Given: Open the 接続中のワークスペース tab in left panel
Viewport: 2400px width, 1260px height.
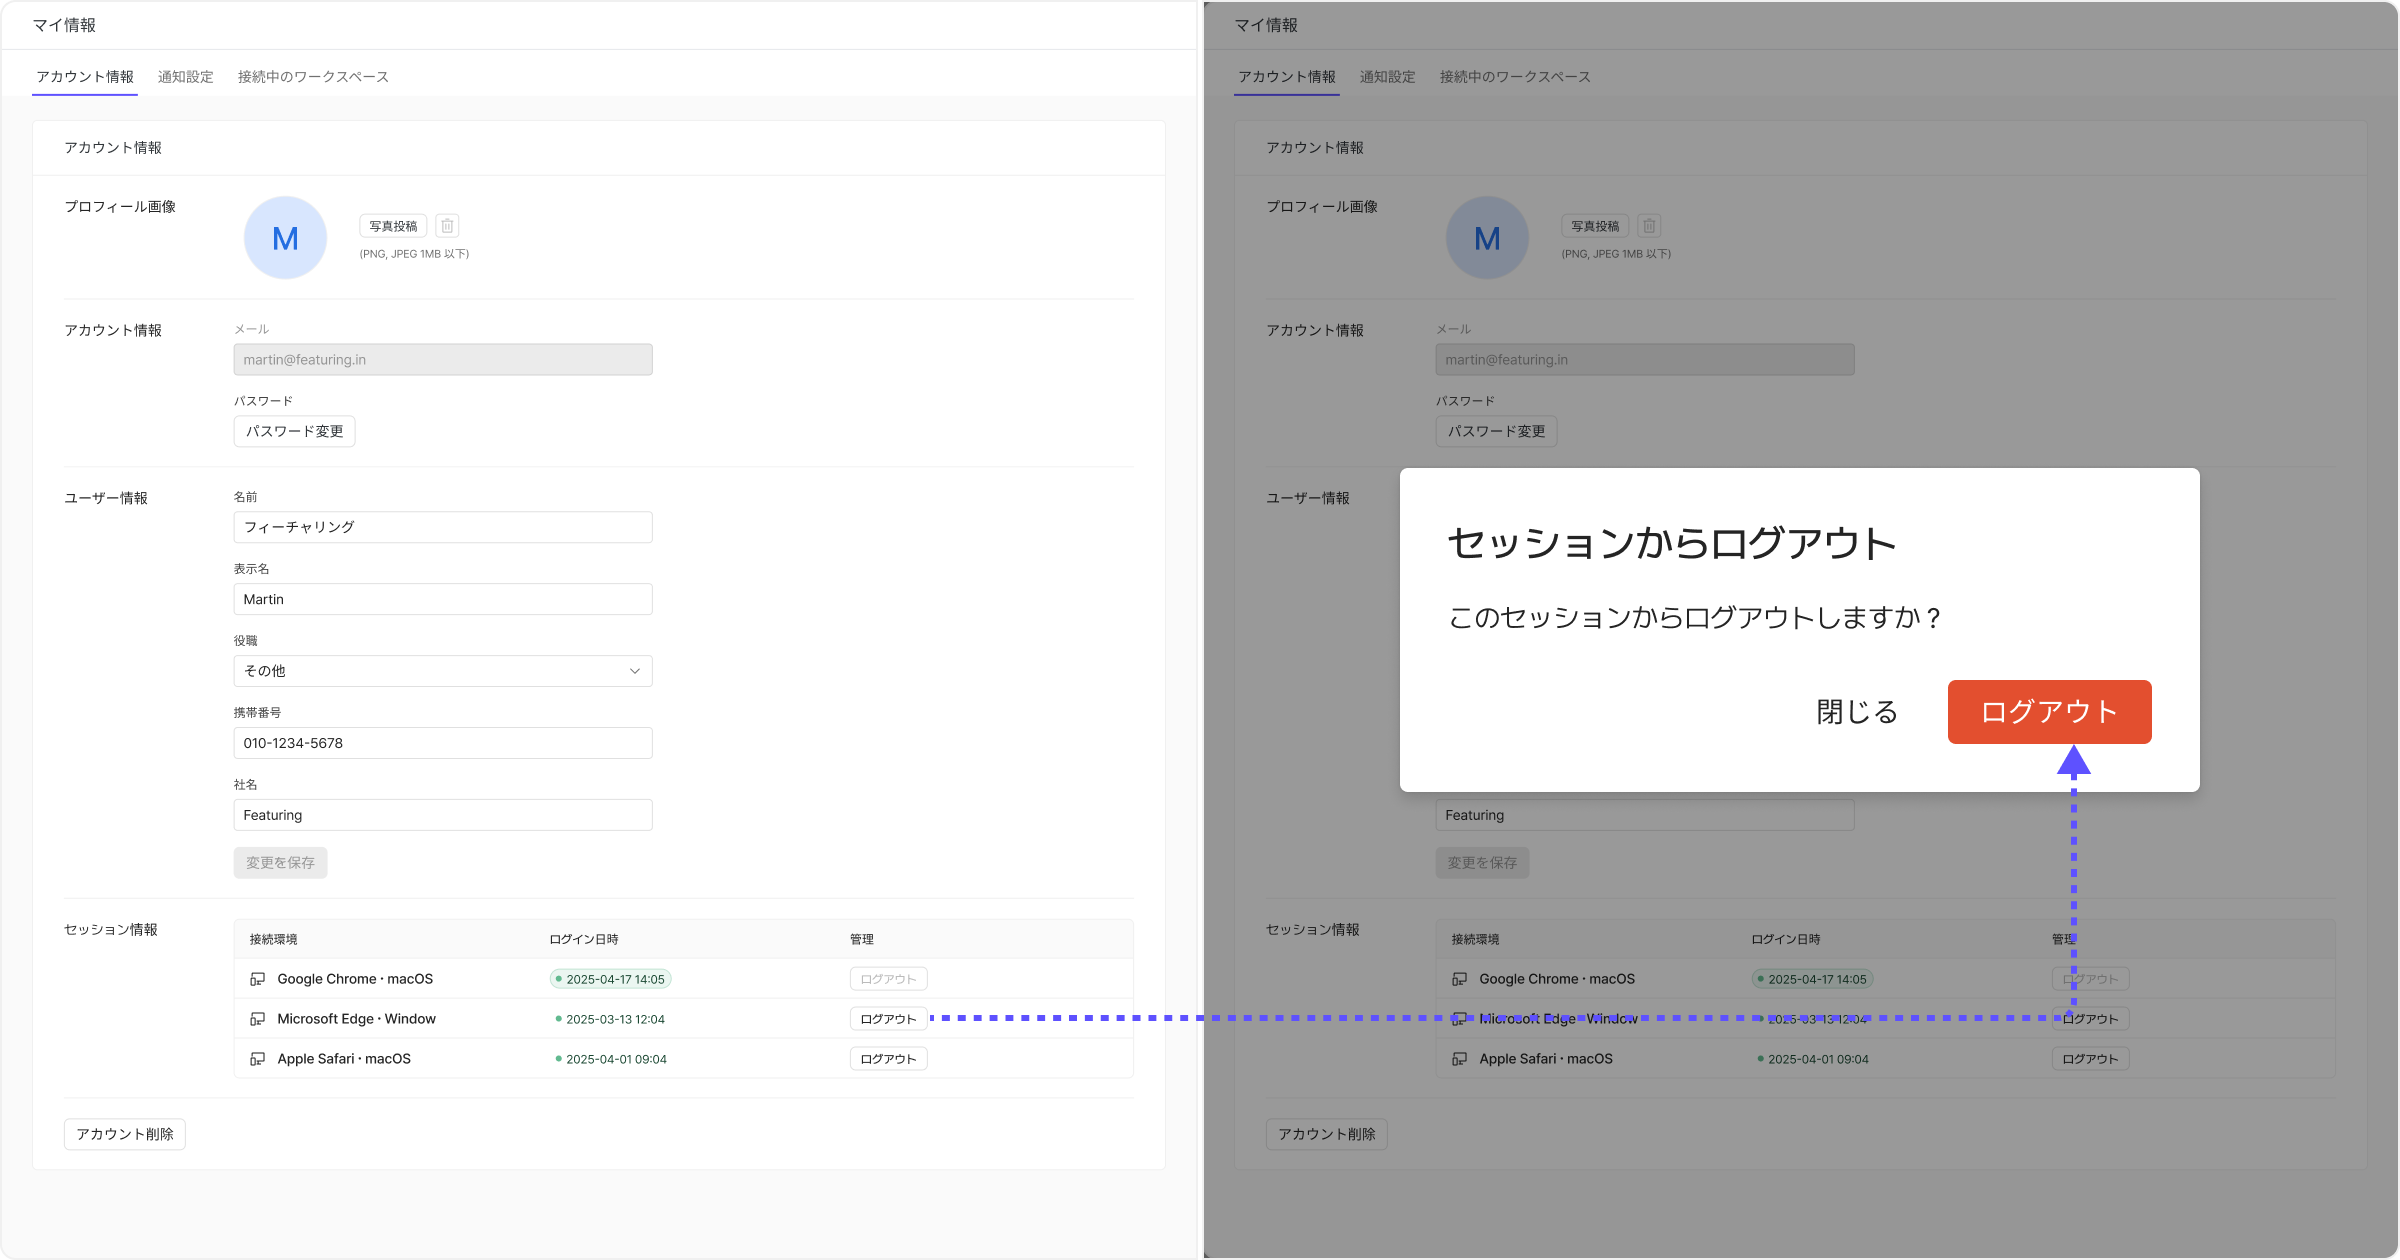Looking at the screenshot, I should click(313, 77).
